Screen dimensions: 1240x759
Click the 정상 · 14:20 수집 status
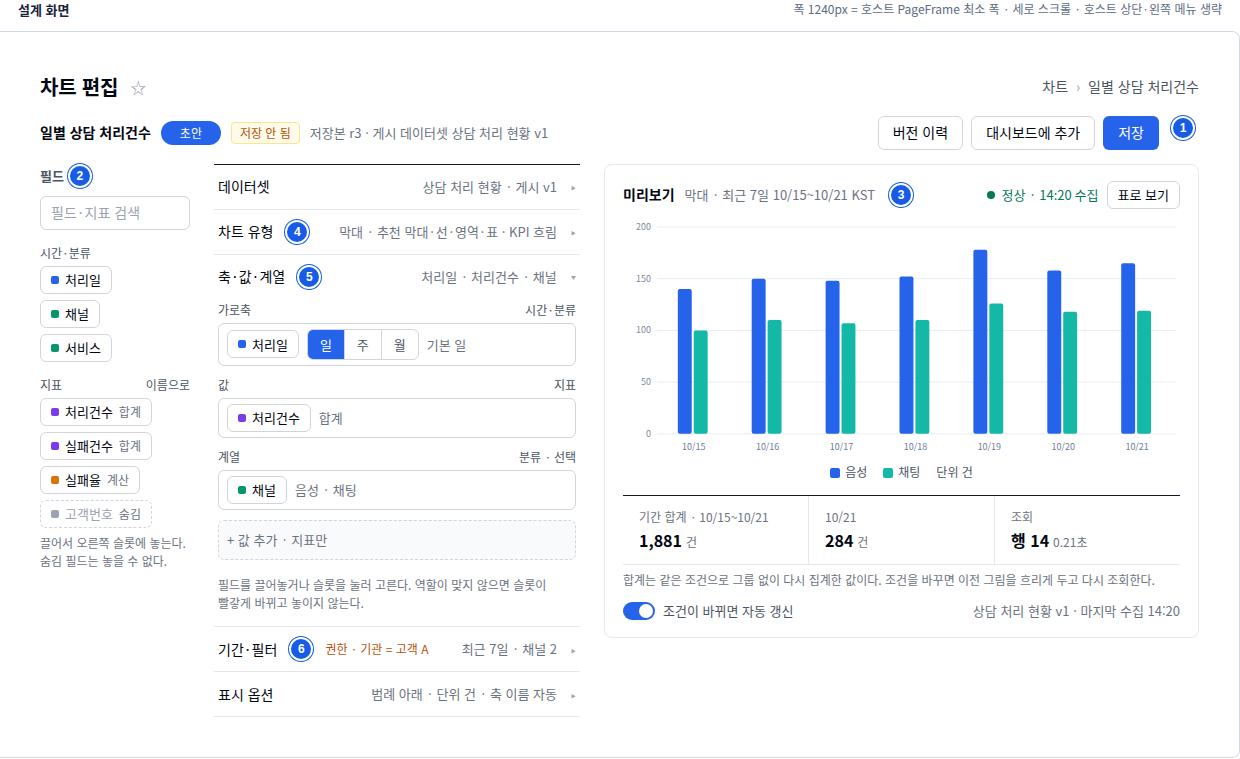[x=1041, y=195]
